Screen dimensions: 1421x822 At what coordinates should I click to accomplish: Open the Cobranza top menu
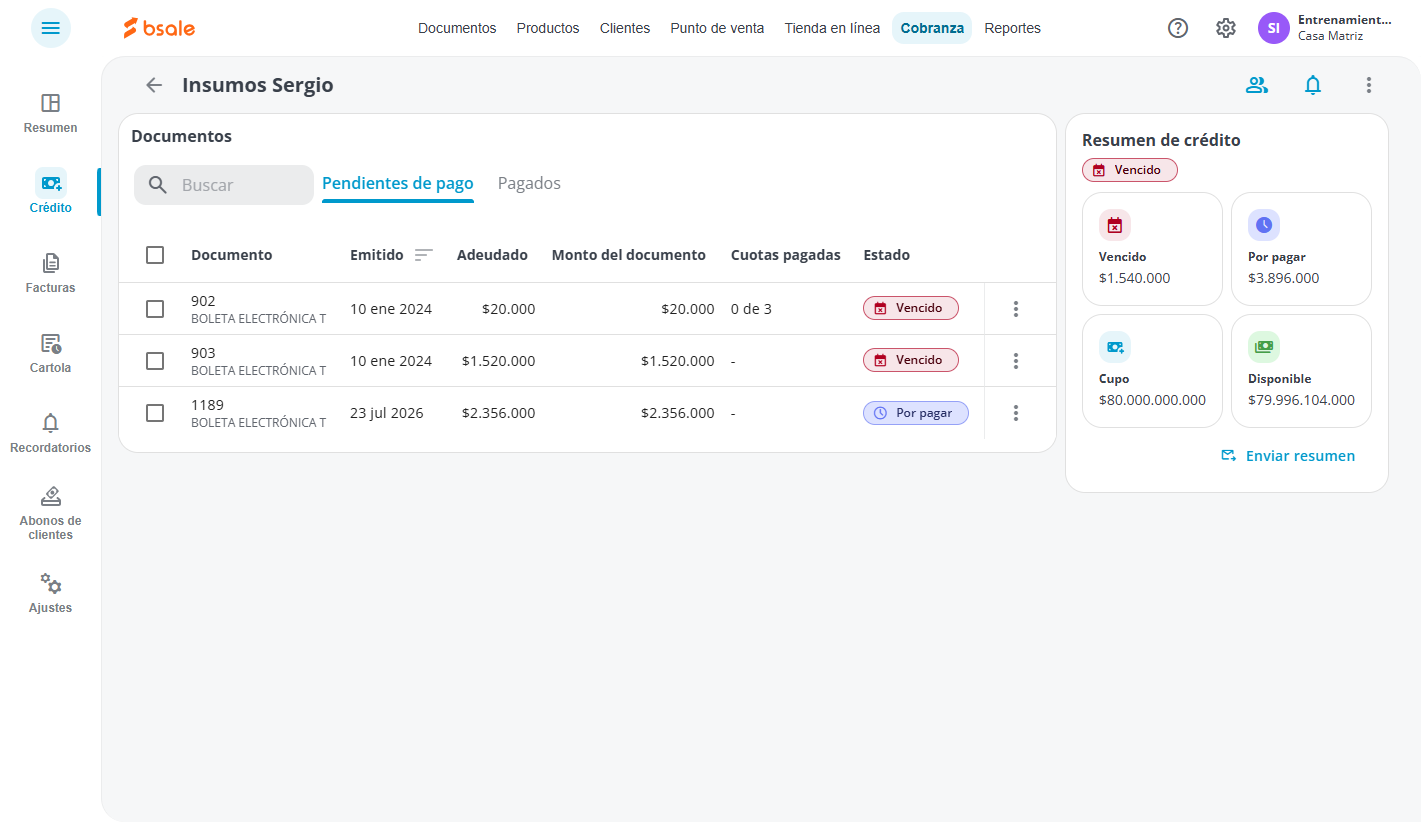pos(932,28)
